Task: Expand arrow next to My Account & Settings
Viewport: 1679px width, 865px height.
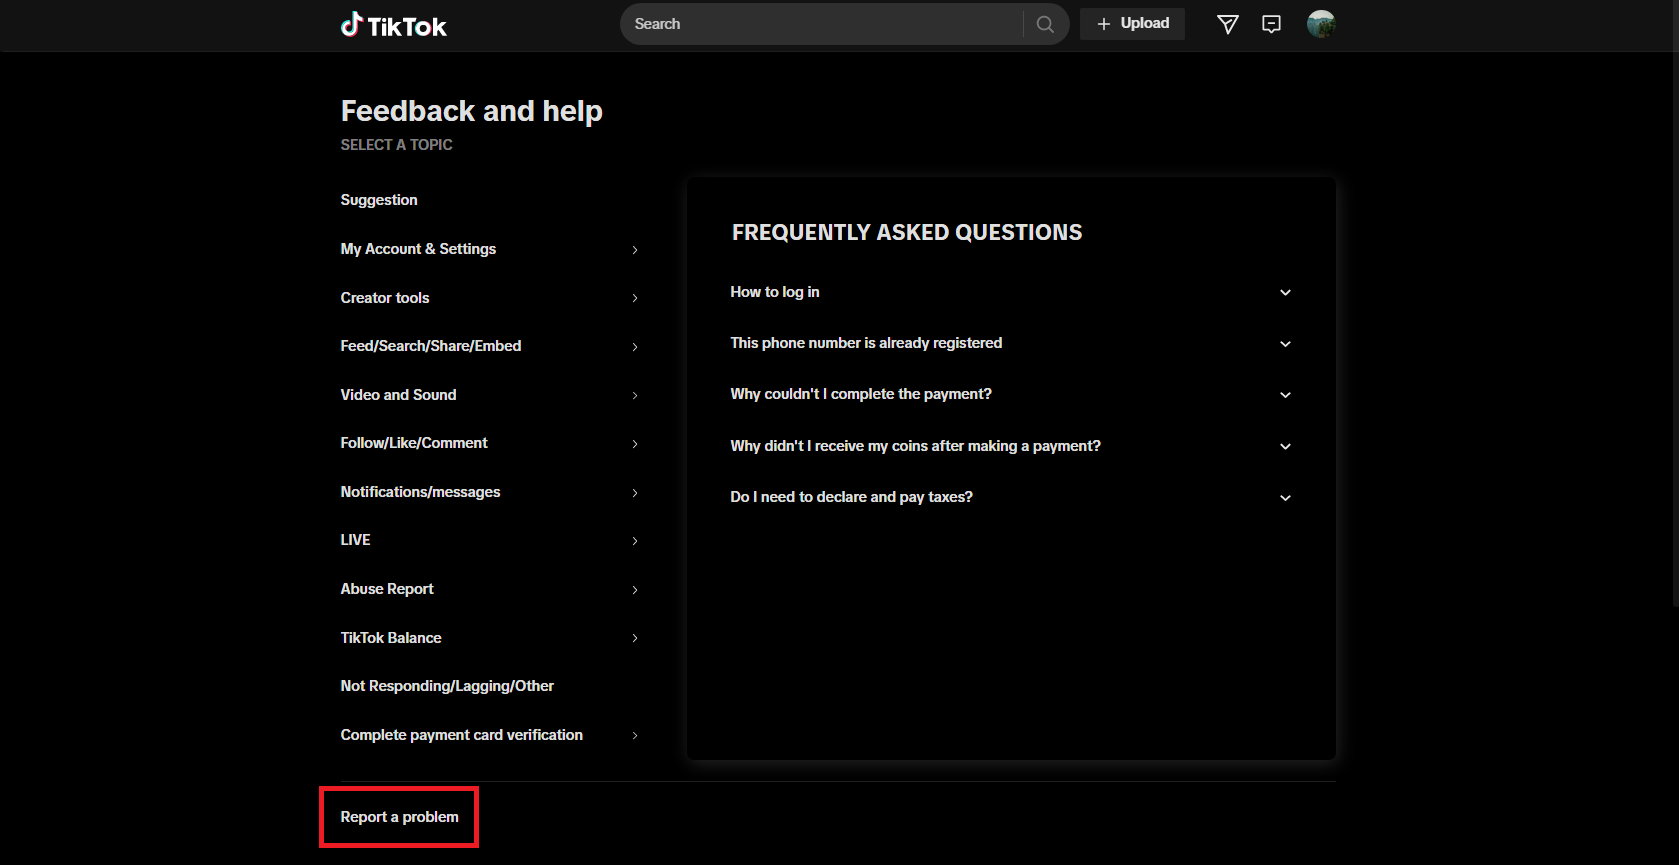Action: [x=635, y=250]
